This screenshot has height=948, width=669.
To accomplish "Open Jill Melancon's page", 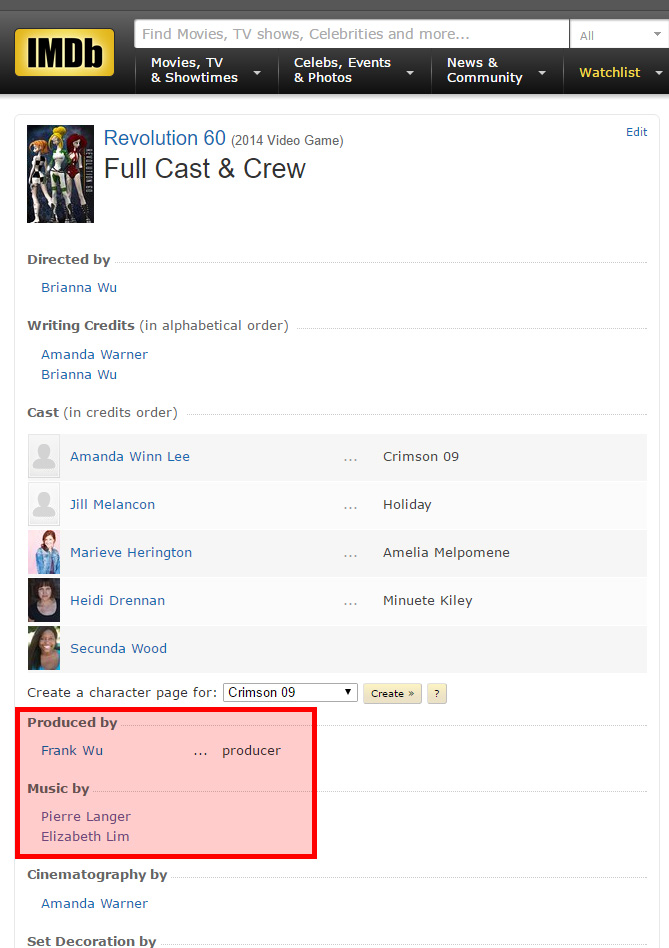I will click(x=112, y=504).
